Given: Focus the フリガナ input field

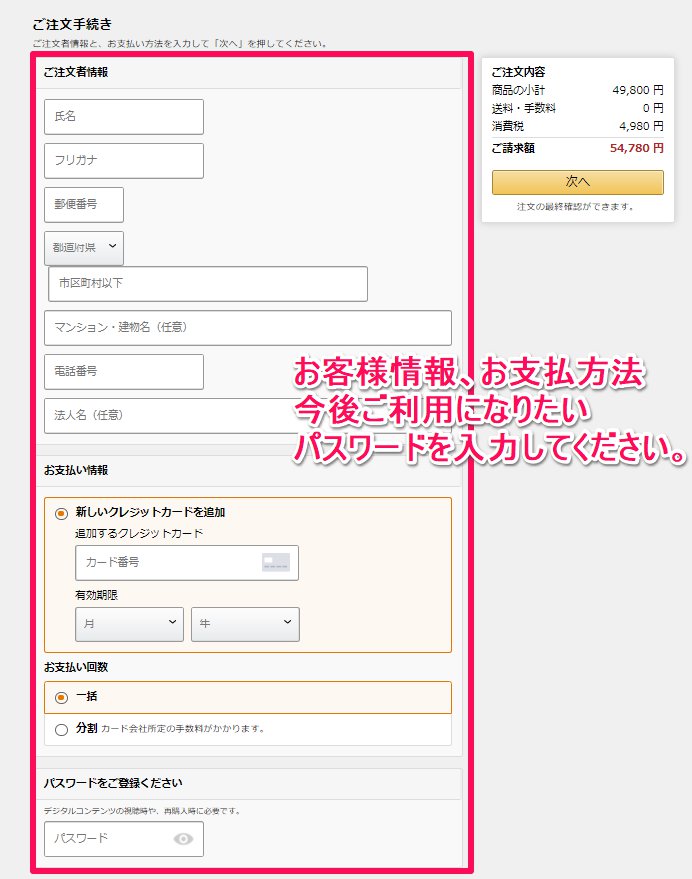Looking at the screenshot, I should click(124, 161).
